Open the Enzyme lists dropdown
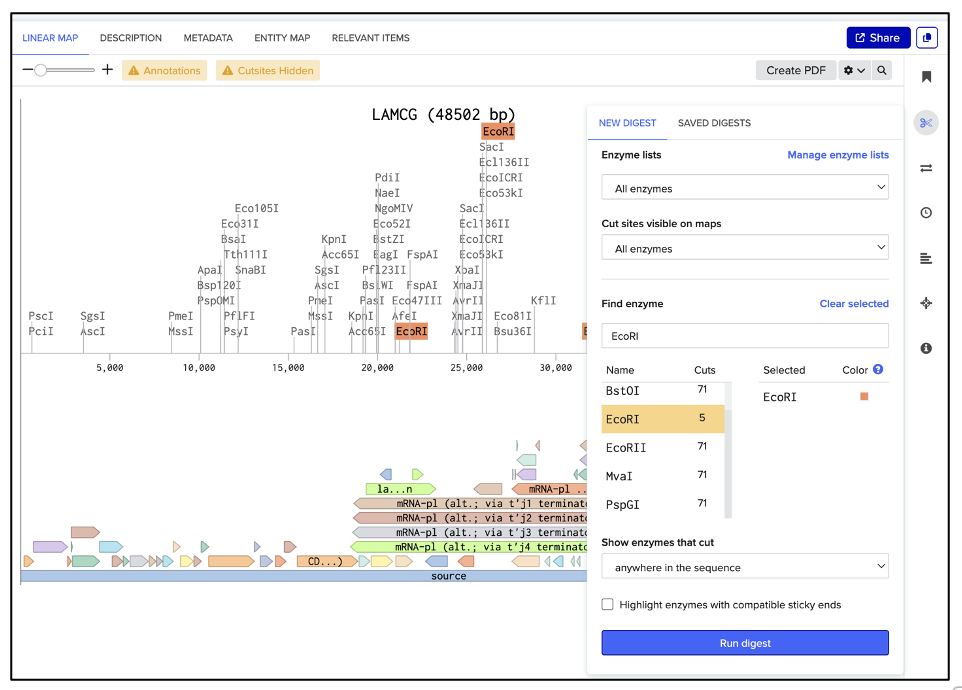The height and width of the screenshot is (690, 962). coord(745,188)
